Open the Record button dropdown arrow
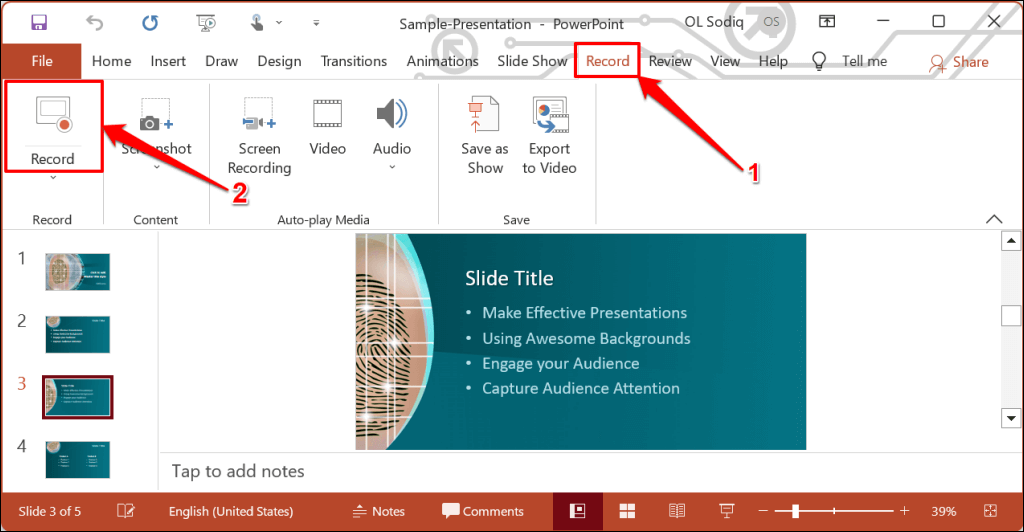1024x532 pixels. pos(52,178)
